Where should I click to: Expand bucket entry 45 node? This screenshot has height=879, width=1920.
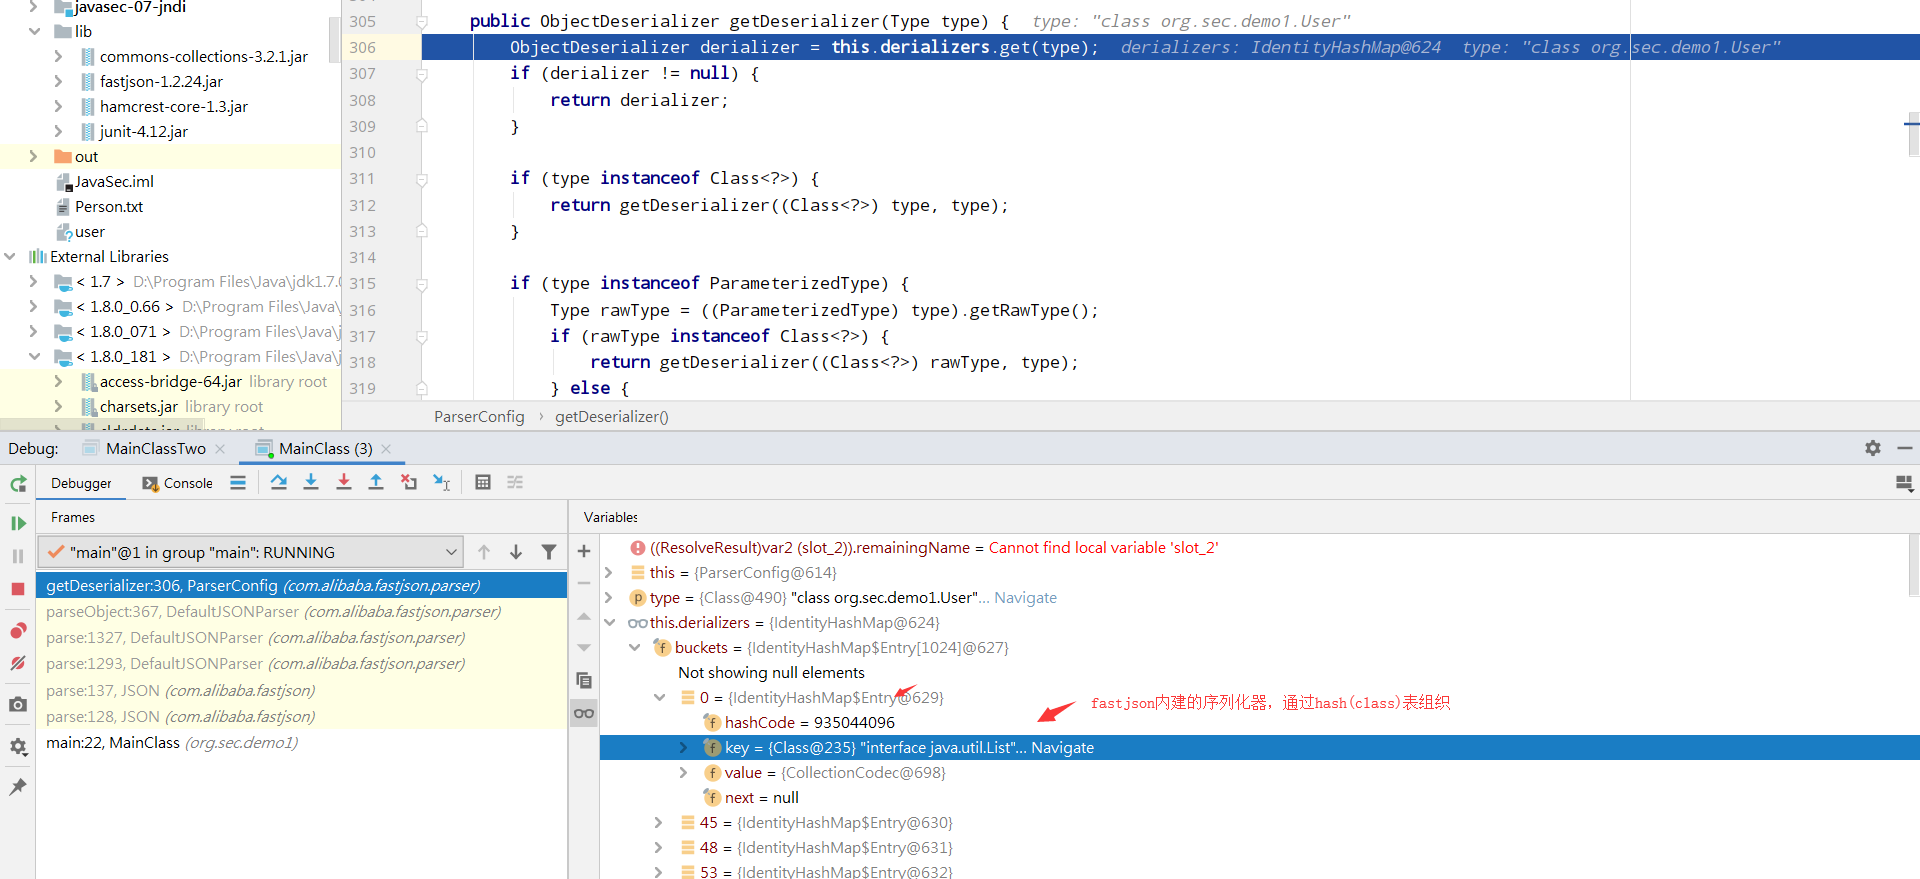(x=659, y=823)
